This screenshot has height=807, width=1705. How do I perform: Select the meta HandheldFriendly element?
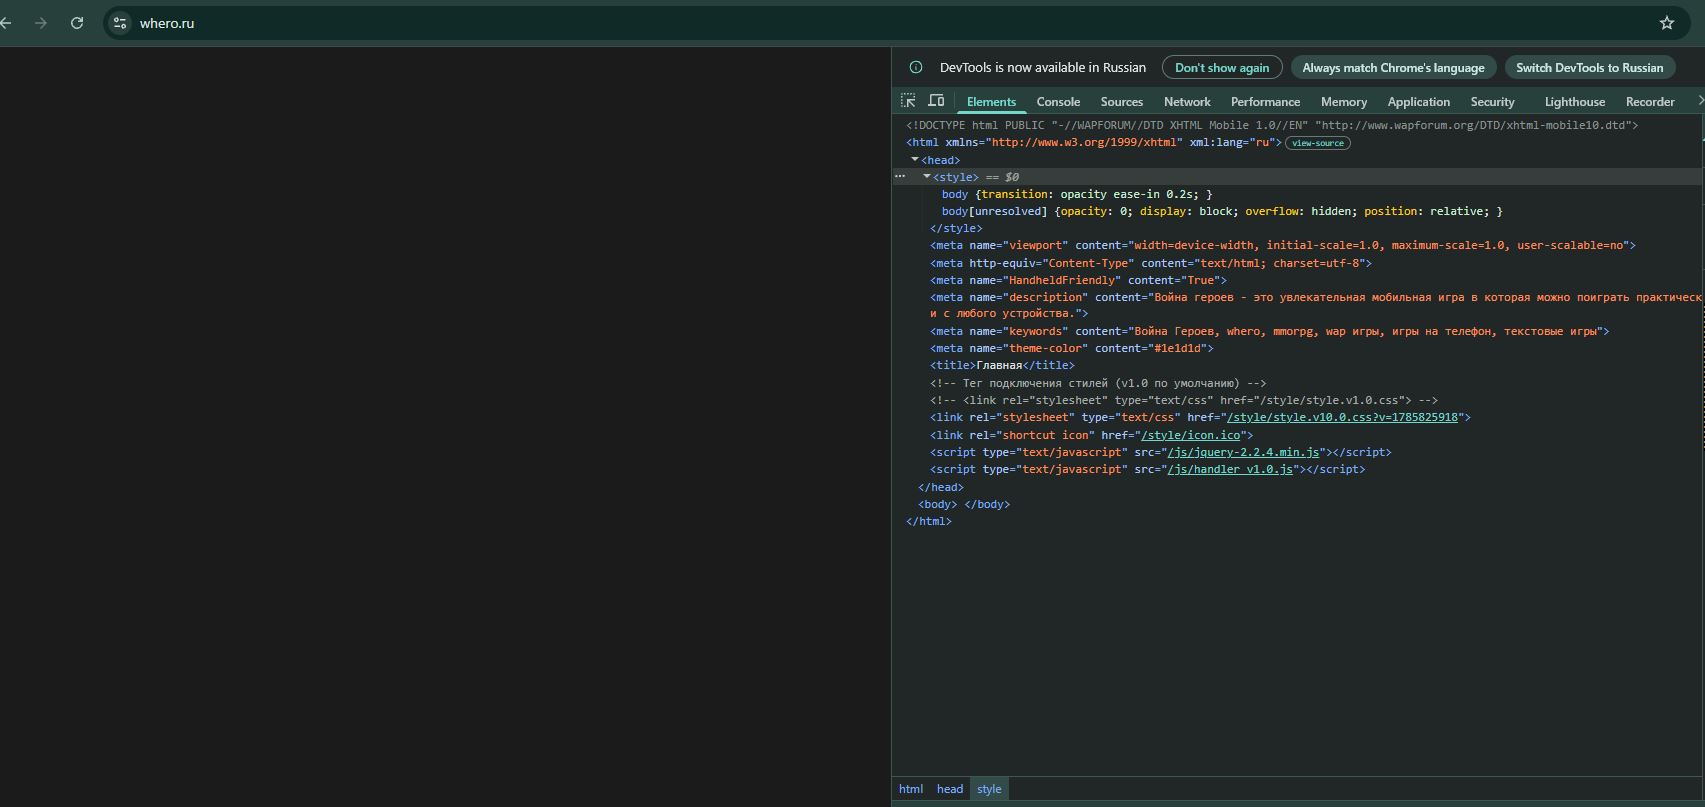pos(1078,280)
